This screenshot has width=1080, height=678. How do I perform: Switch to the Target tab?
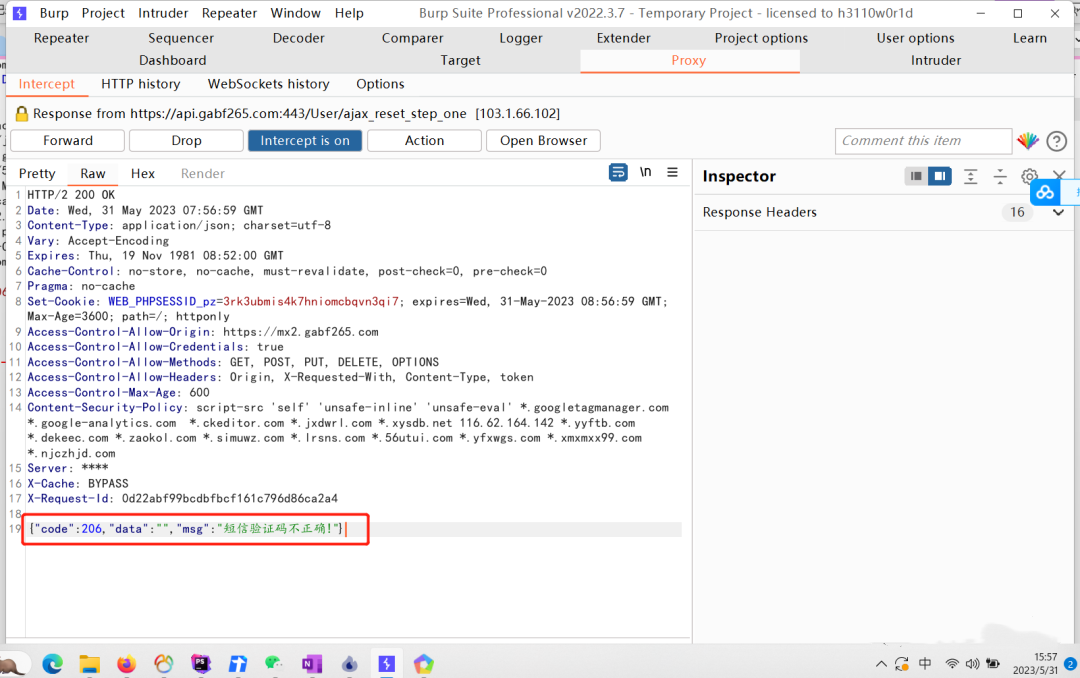tap(460, 60)
